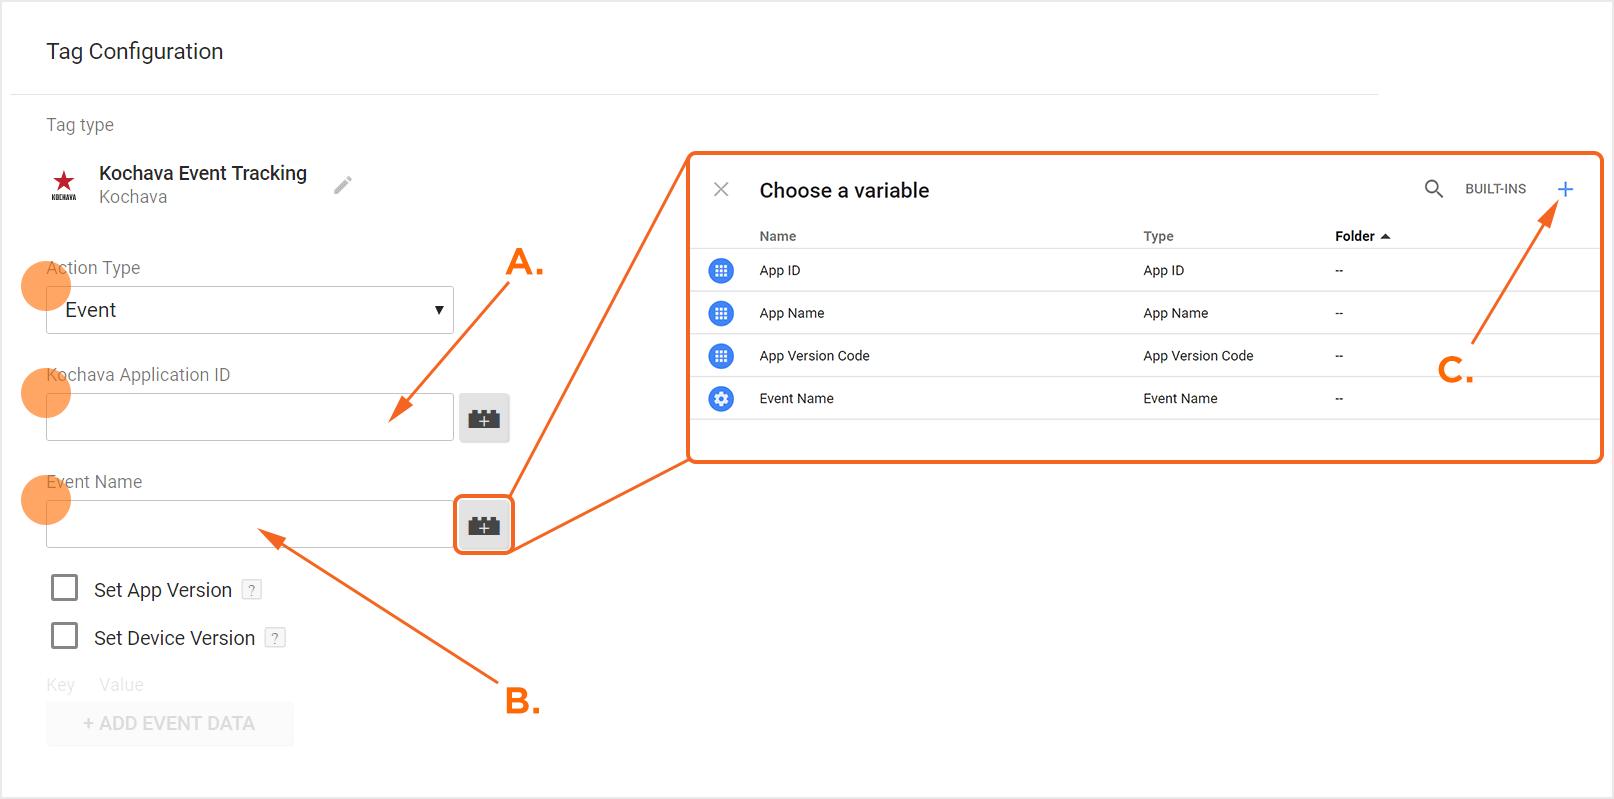Enable the Set App Version checkbox
The image size is (1614, 799).
coord(65,588)
